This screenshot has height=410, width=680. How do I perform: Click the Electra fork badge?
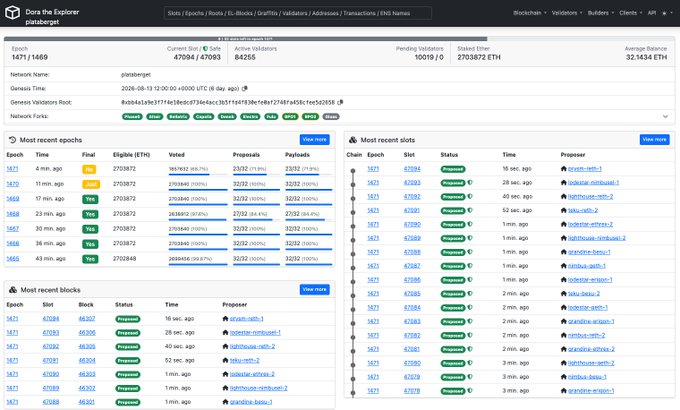(250, 116)
